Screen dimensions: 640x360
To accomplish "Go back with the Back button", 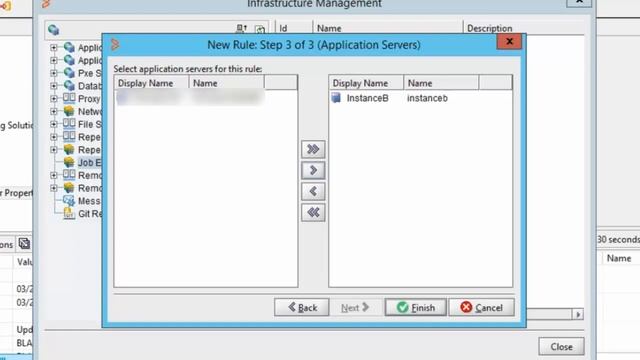I will click(x=302, y=307).
